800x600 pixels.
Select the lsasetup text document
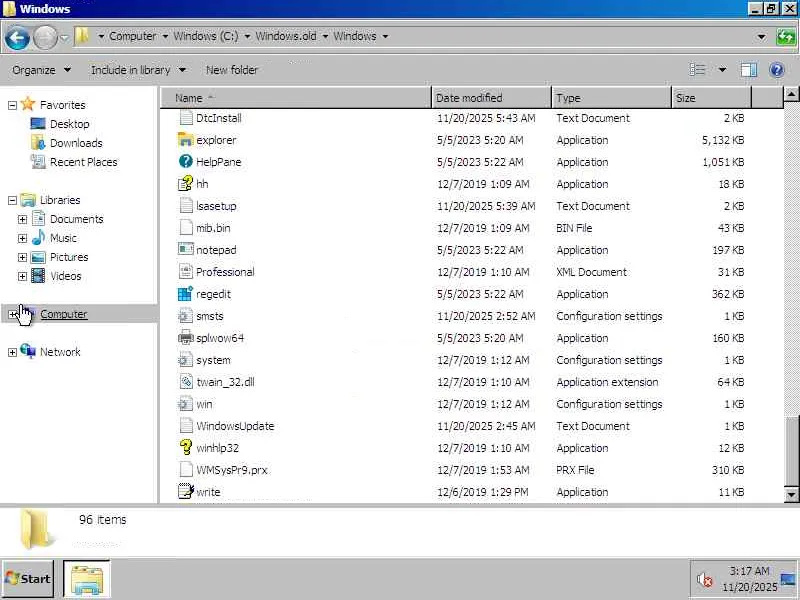(216, 206)
